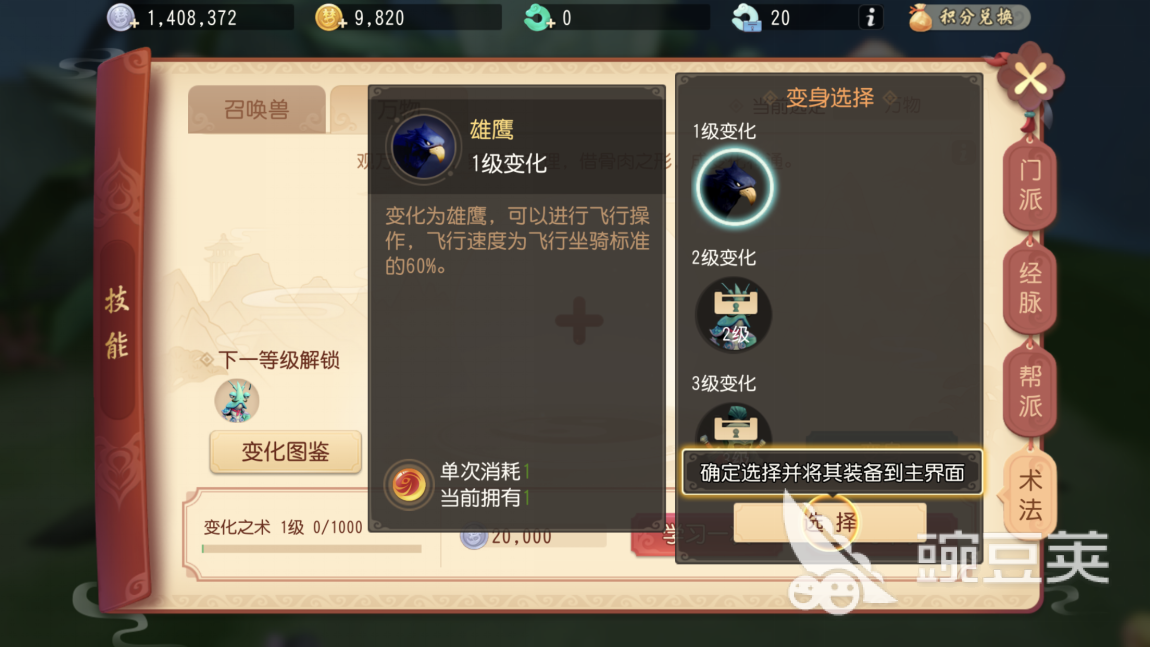Viewport: 1150px width, 647px height.
Task: Select the eagle level 1 transformation icon
Action: pos(733,187)
